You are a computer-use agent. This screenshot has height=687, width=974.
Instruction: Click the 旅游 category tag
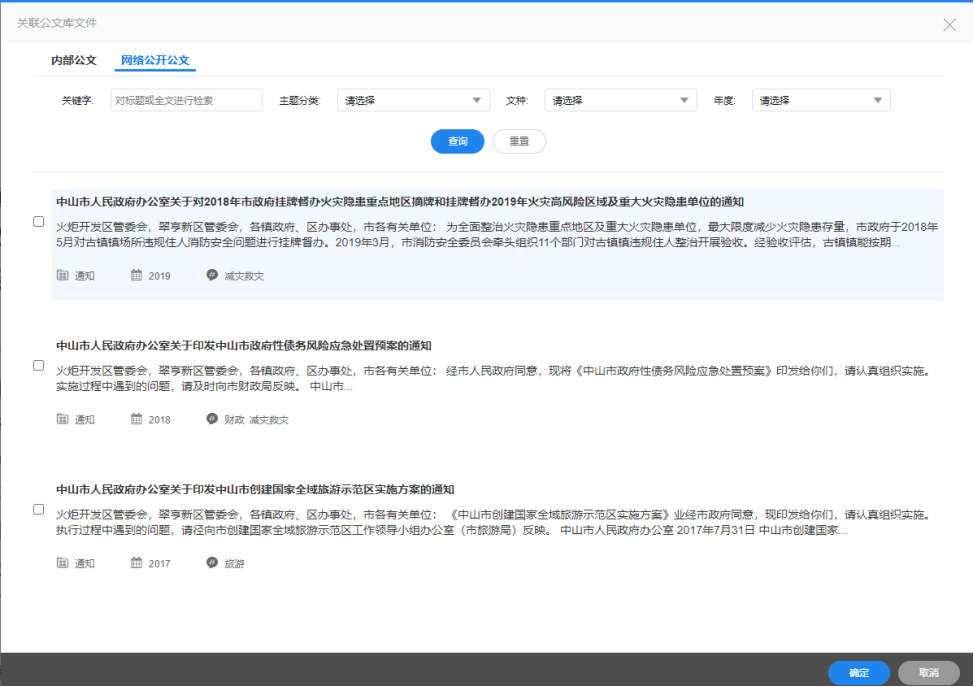(234, 563)
